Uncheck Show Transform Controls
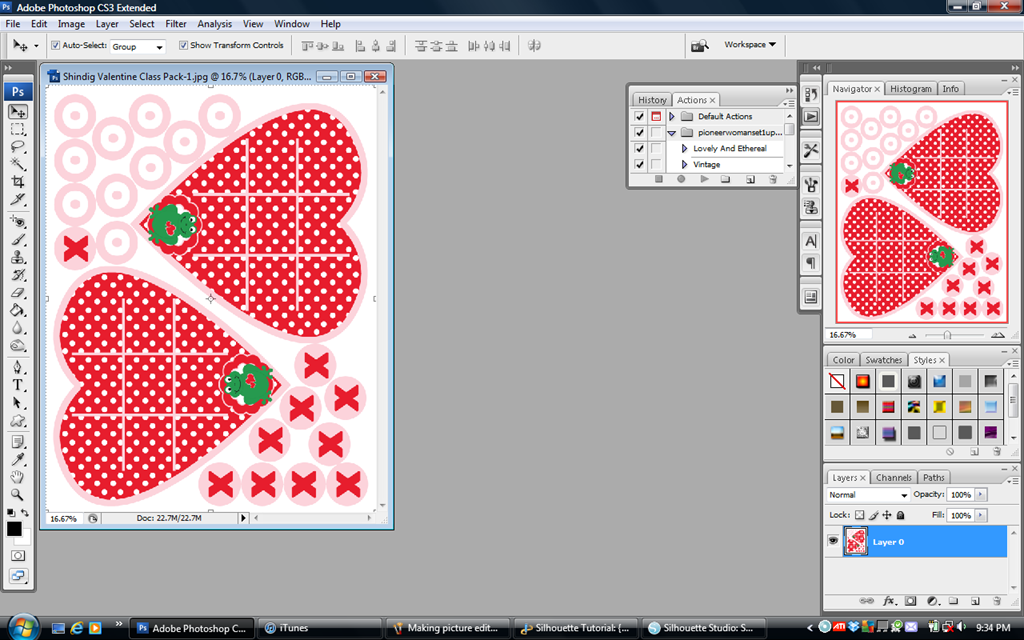Image resolution: width=1024 pixels, height=640 pixels. coord(184,45)
